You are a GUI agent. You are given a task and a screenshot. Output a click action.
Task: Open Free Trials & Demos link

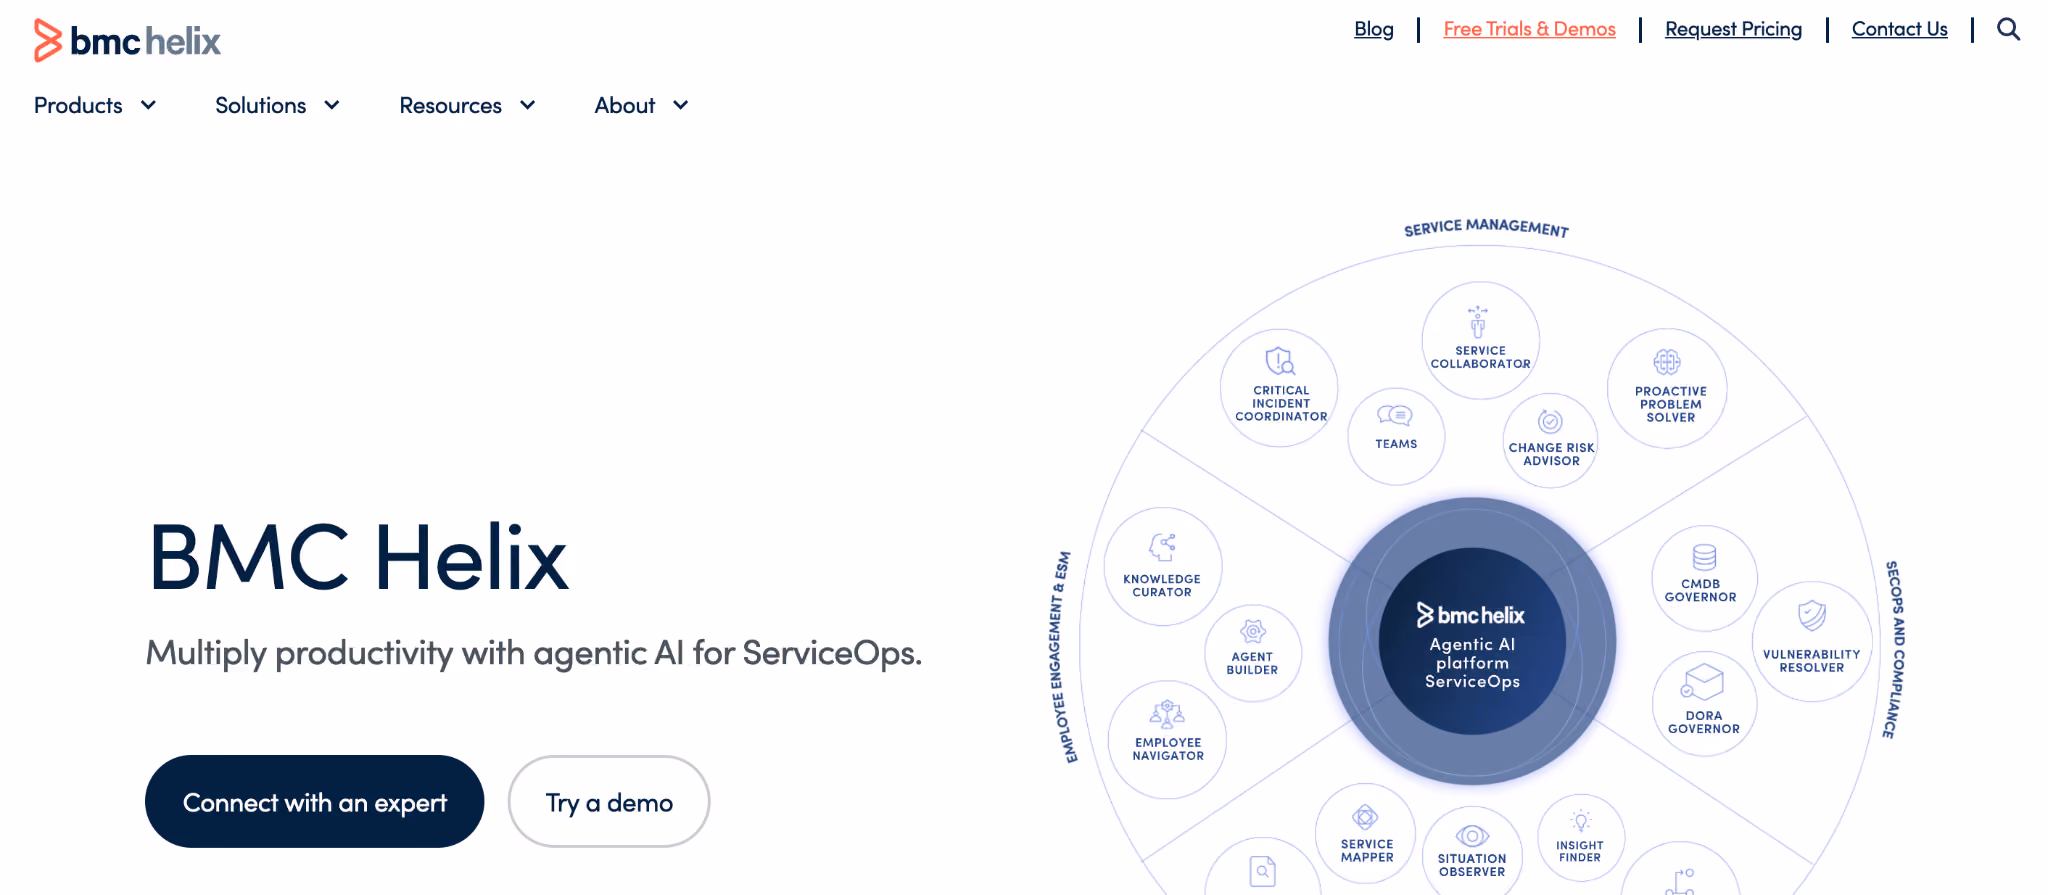(1530, 29)
